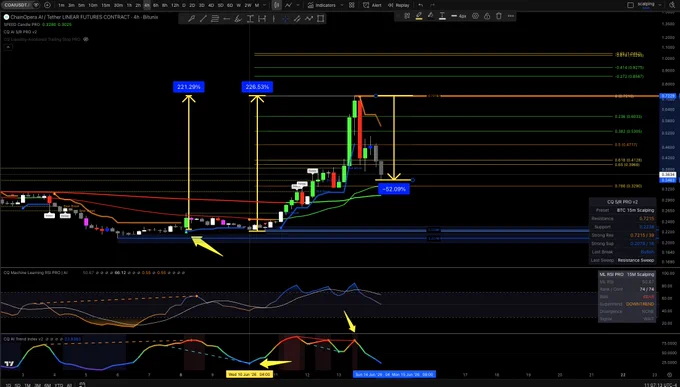This screenshot has width=680, height=387.
Task: Open the indicator templates grid icon
Action: (x=351, y=5)
